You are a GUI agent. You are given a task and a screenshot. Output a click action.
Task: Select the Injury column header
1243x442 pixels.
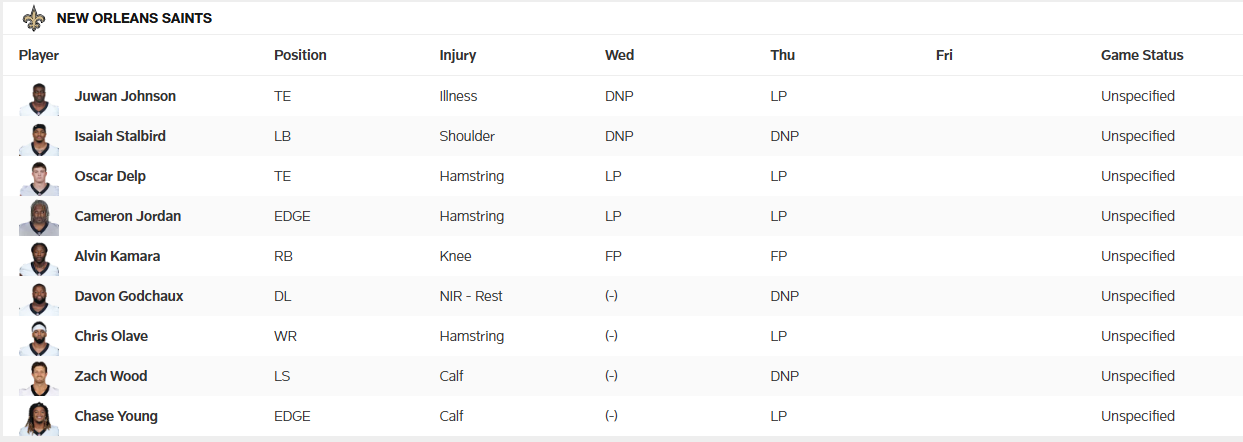[x=458, y=55]
